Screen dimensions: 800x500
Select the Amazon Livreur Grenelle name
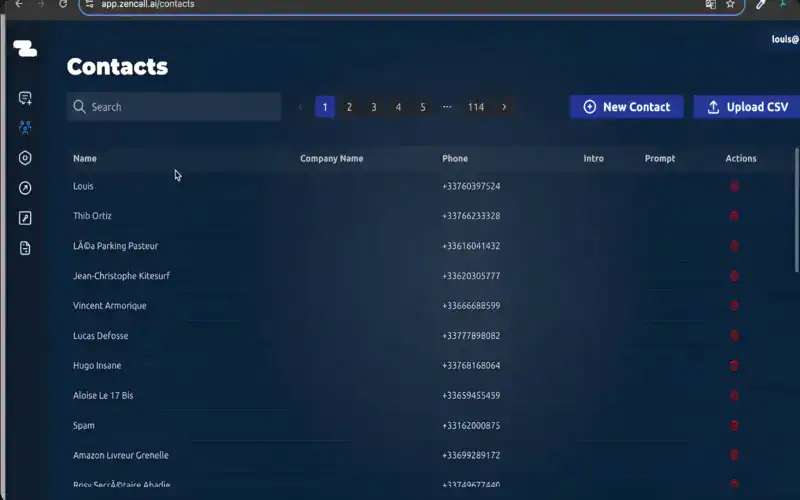click(x=121, y=455)
